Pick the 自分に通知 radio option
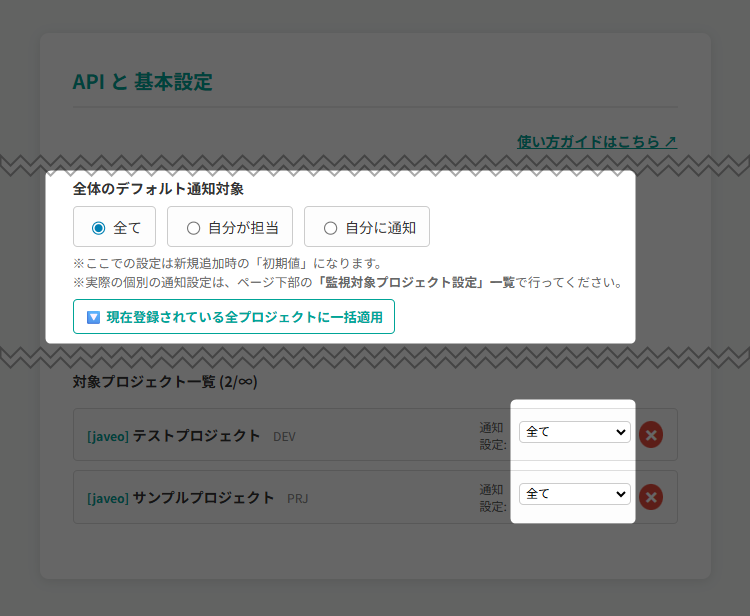Screen dimensions: 750x616 pyautogui.click(x=331, y=228)
